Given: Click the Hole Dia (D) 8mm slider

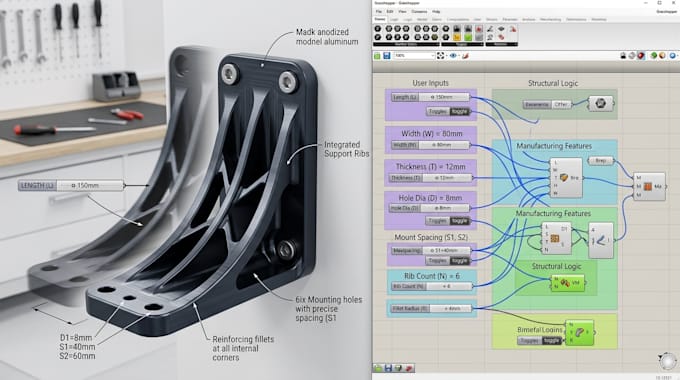Looking at the screenshot, I should (x=429, y=208).
